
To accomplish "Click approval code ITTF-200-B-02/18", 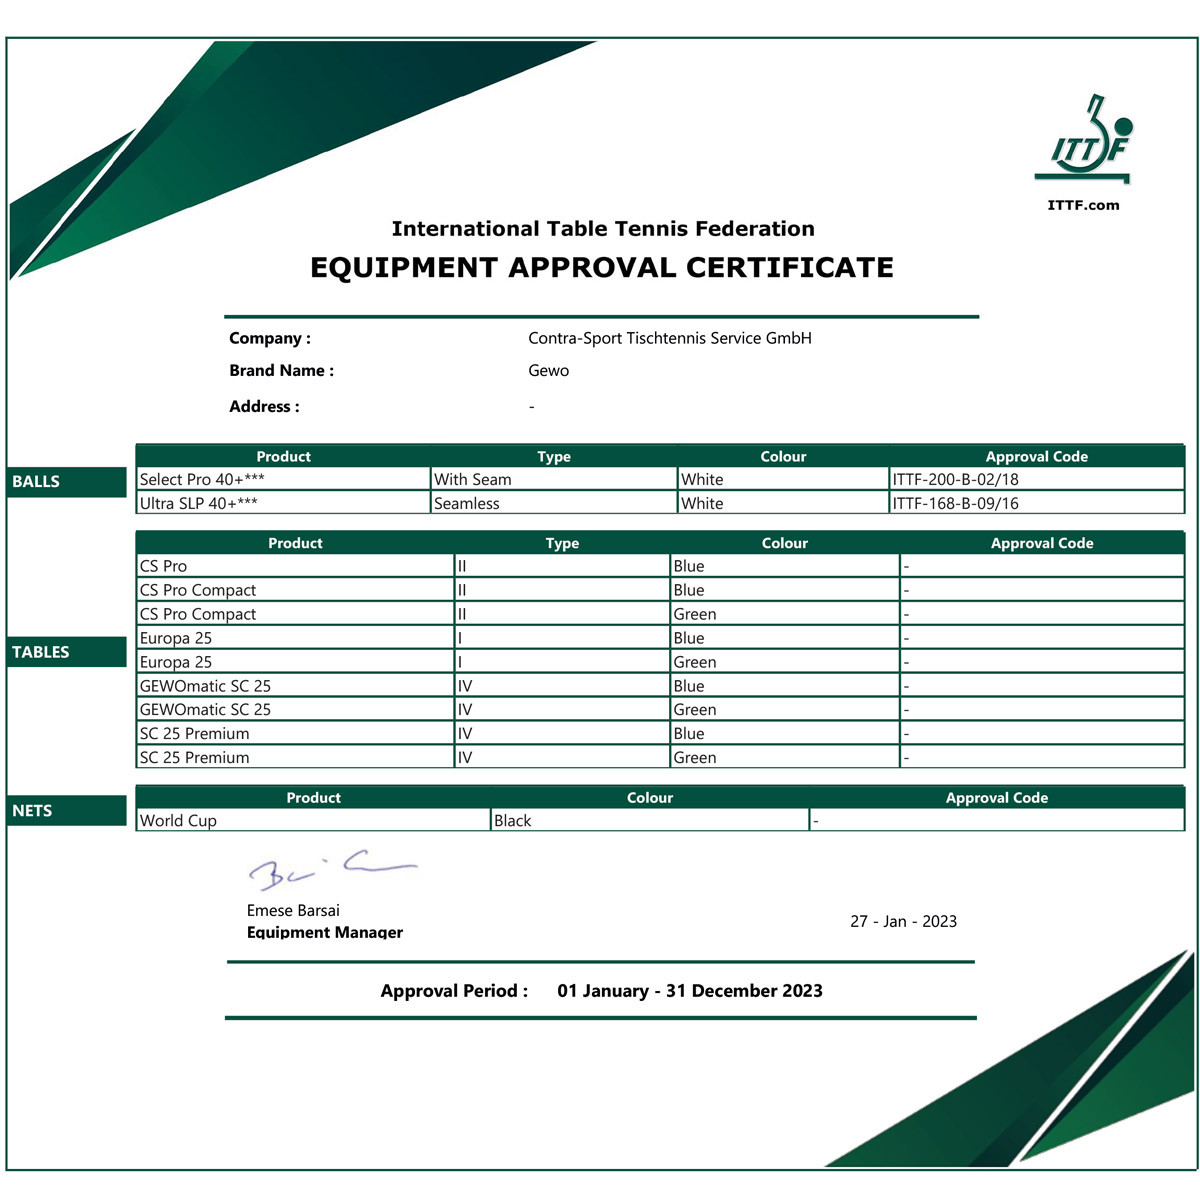I will pyautogui.click(x=955, y=479).
